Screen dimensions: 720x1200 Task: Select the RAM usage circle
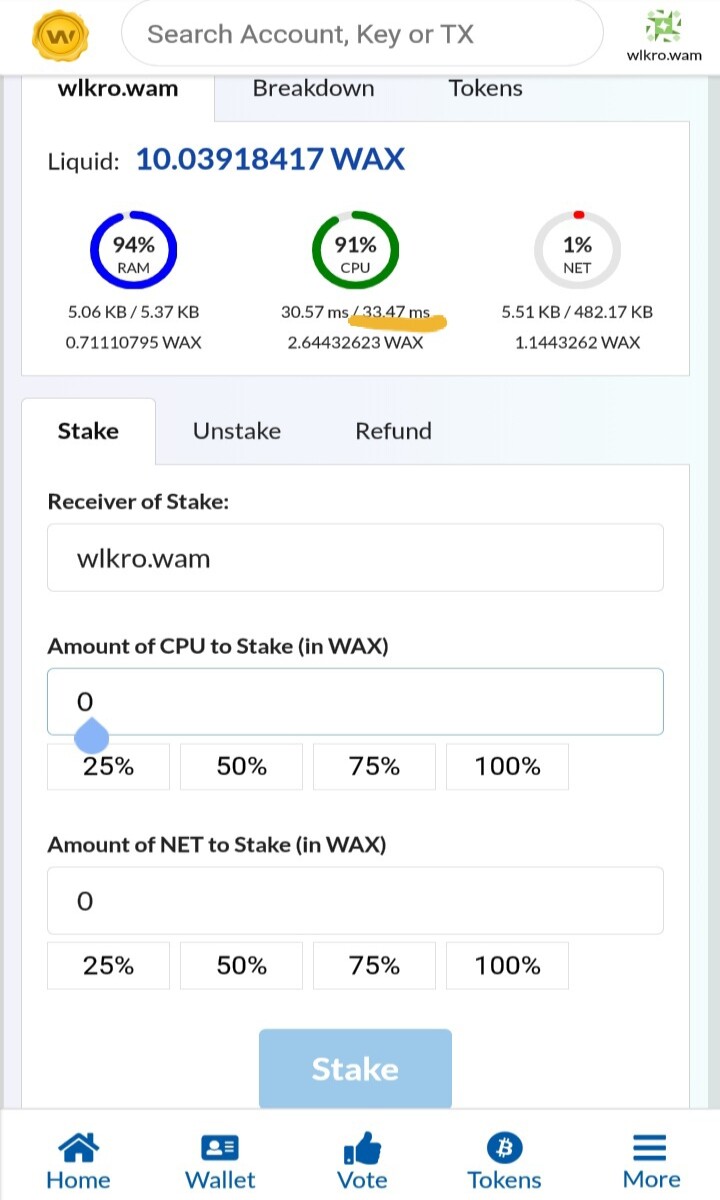click(133, 255)
